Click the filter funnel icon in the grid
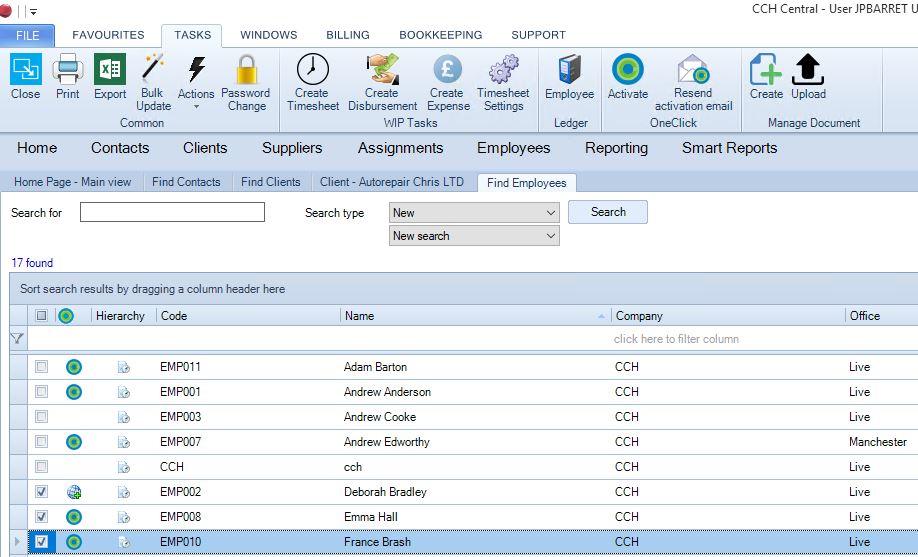 (18, 339)
